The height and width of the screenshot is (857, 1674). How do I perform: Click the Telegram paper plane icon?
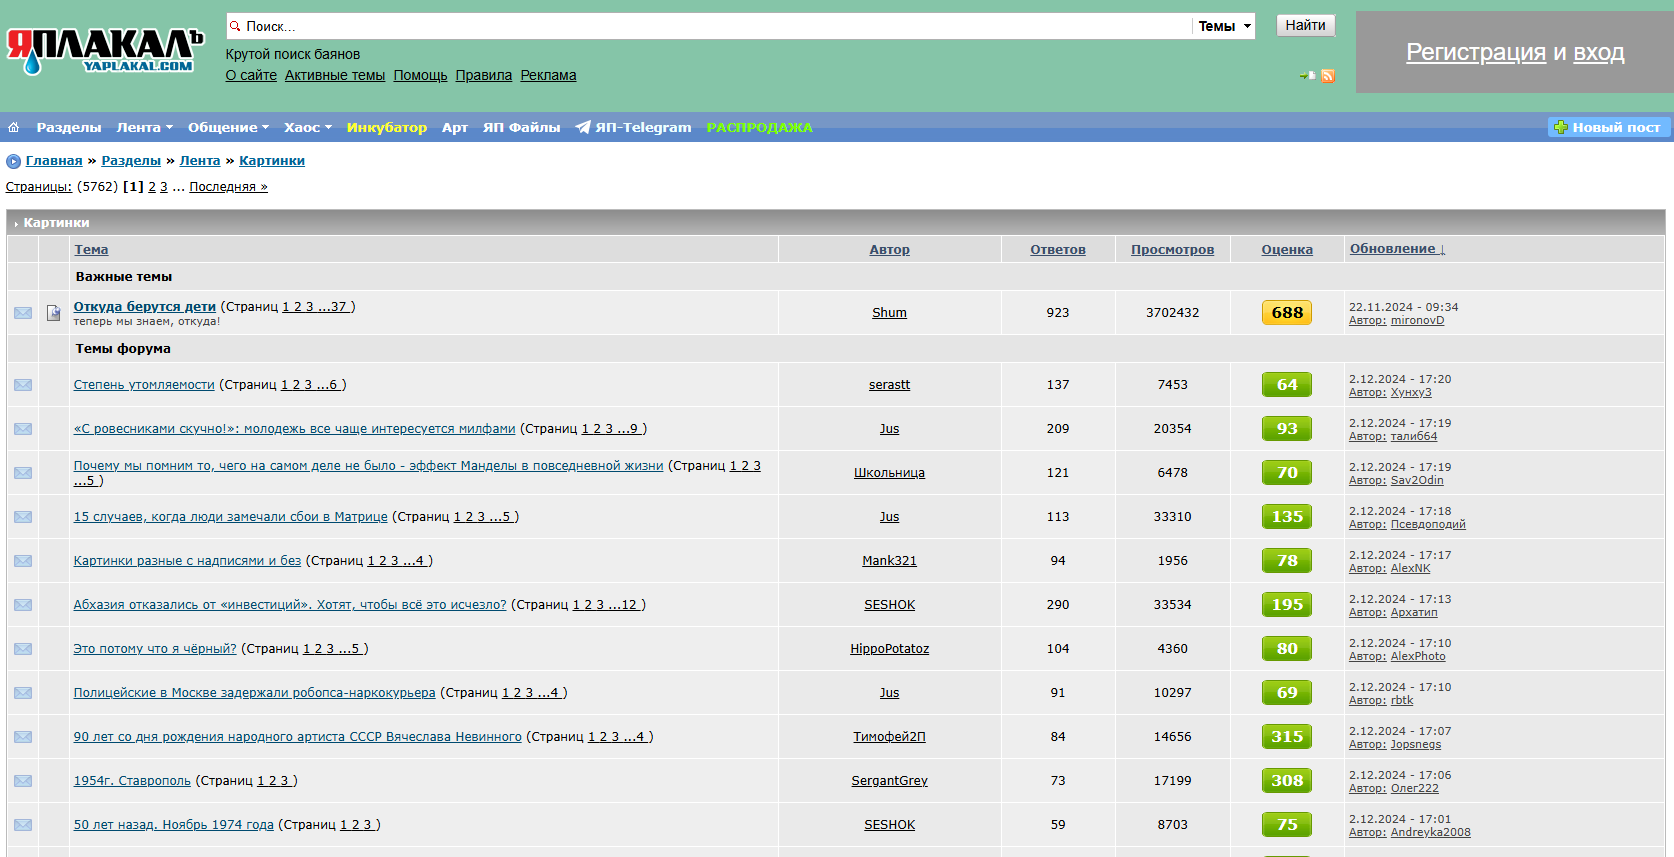[583, 127]
